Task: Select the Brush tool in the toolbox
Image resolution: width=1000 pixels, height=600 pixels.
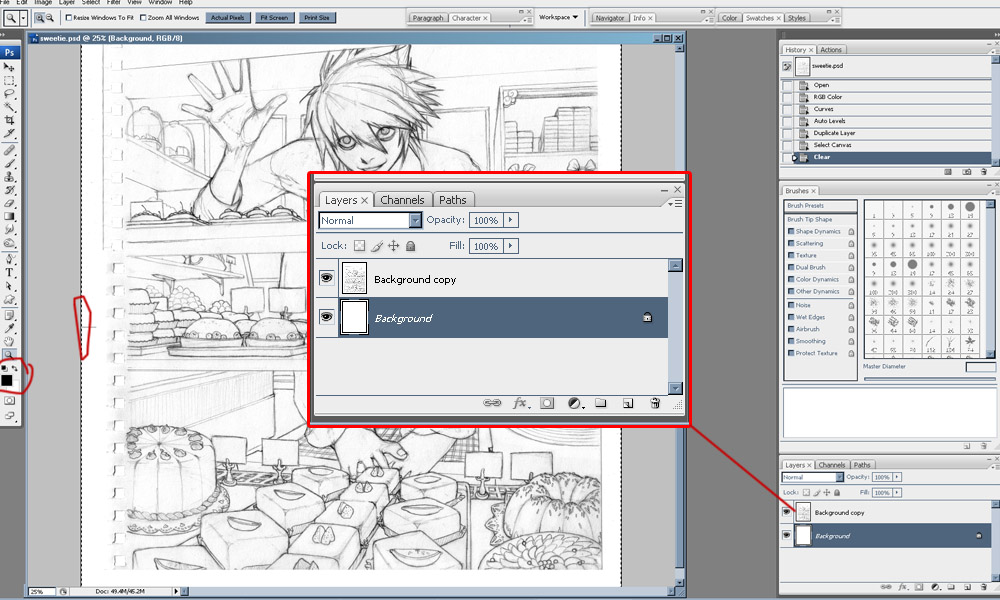Action: pos(9,164)
